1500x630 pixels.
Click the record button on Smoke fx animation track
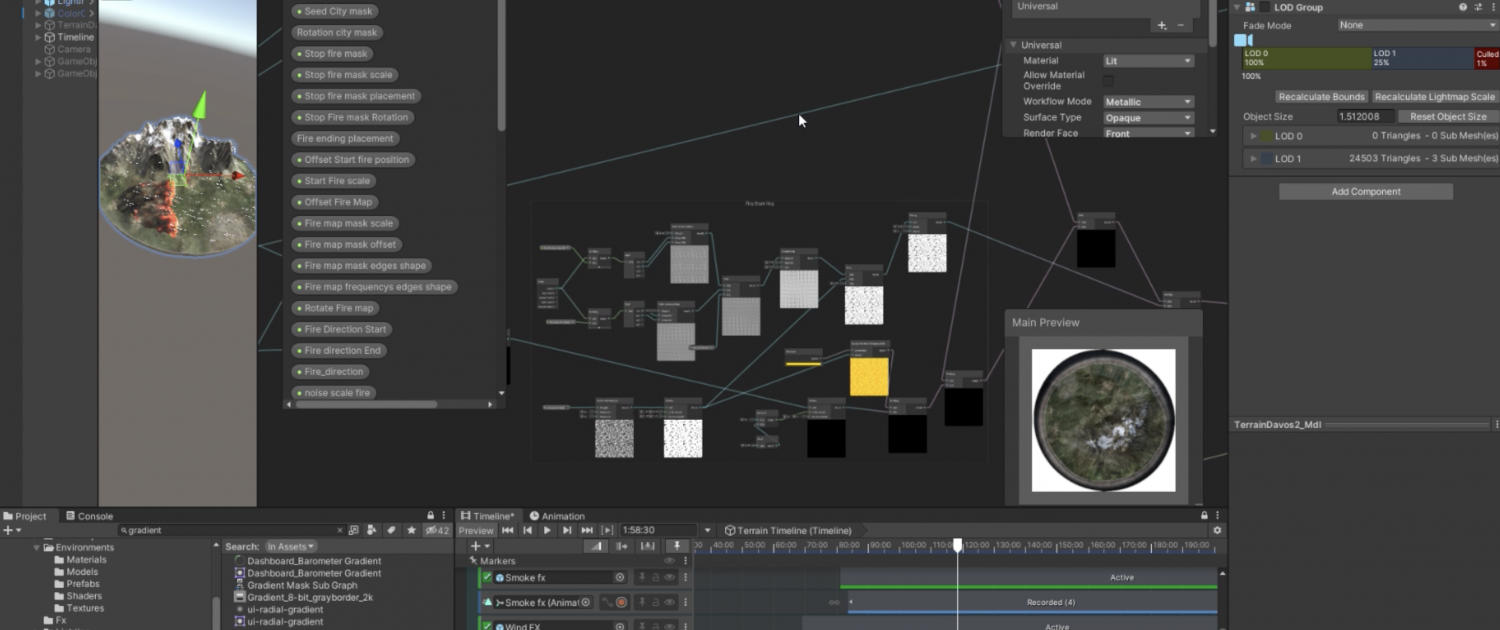tap(621, 602)
